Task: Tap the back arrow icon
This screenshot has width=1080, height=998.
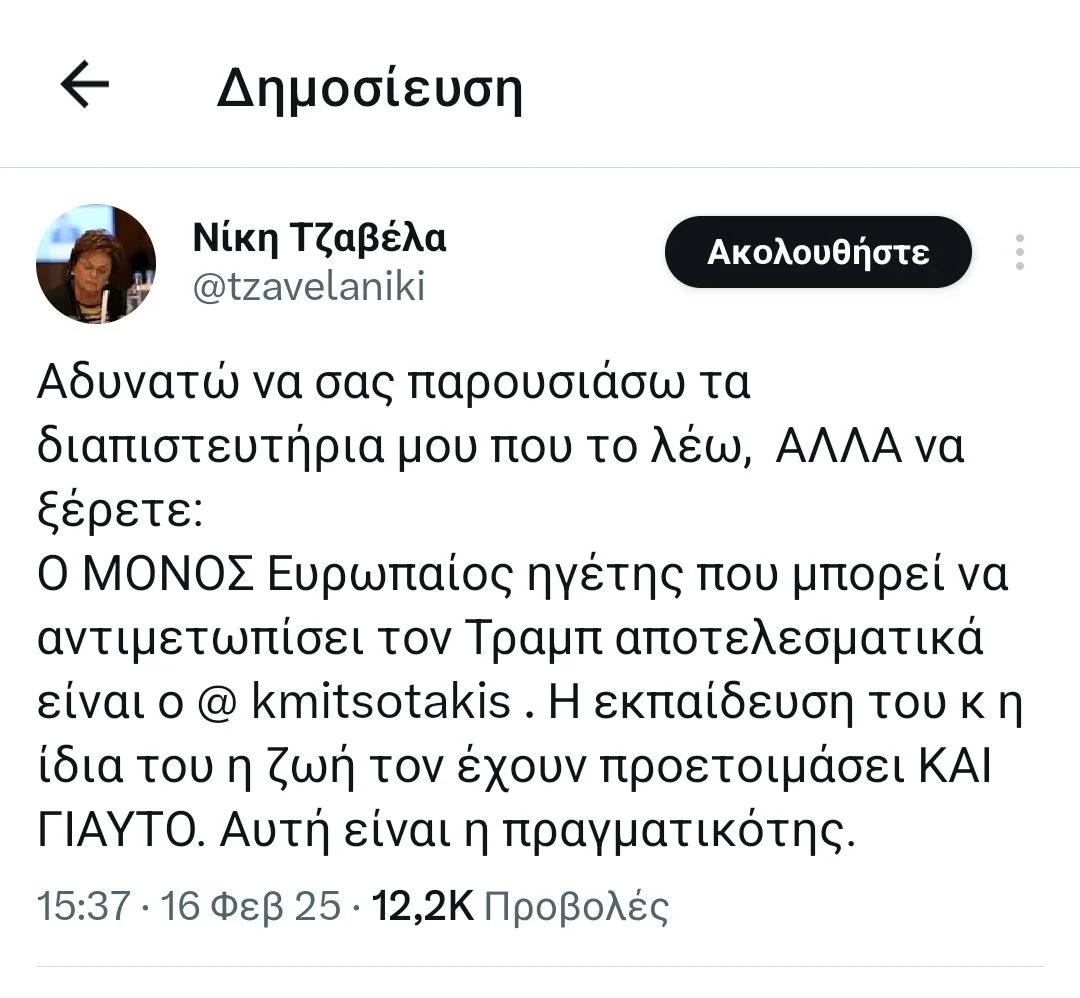Action: pos(84,85)
